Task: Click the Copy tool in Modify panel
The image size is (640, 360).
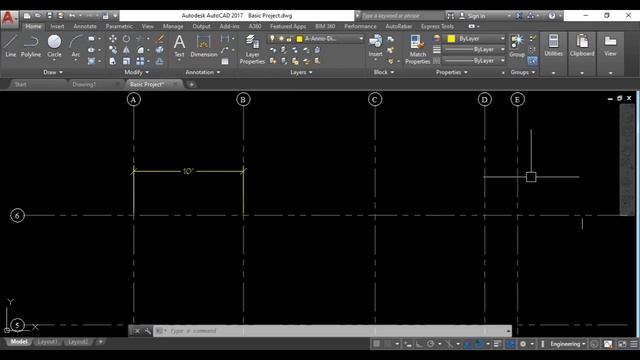Action: [x=113, y=50]
